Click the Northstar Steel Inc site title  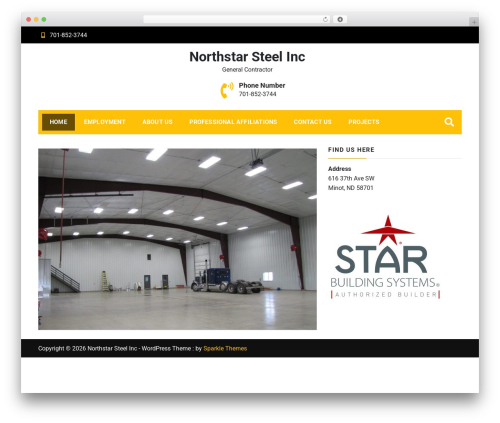point(247,57)
